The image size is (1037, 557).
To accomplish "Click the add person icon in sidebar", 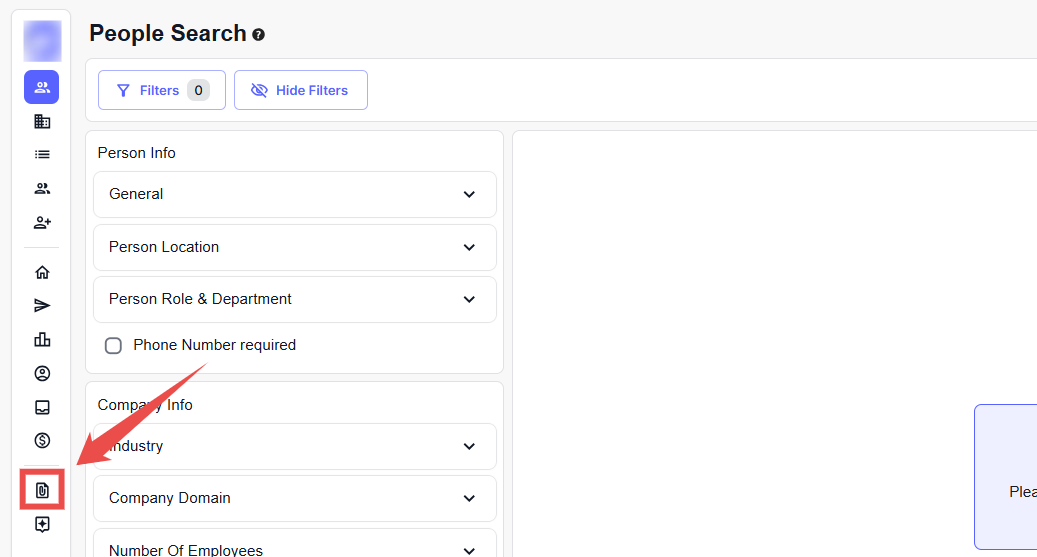I will (x=42, y=222).
